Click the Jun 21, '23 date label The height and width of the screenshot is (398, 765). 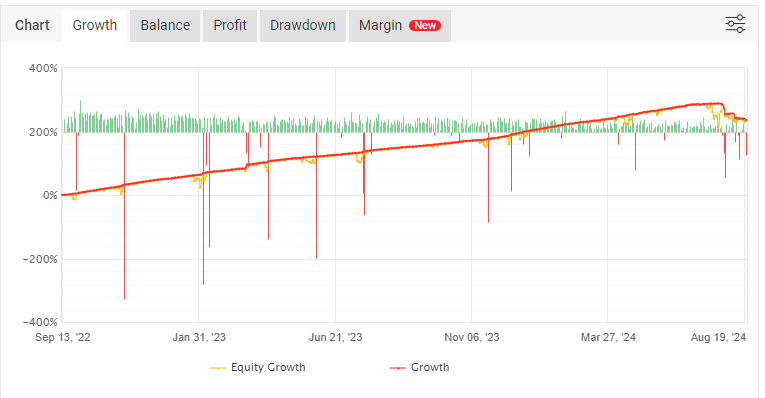336,337
